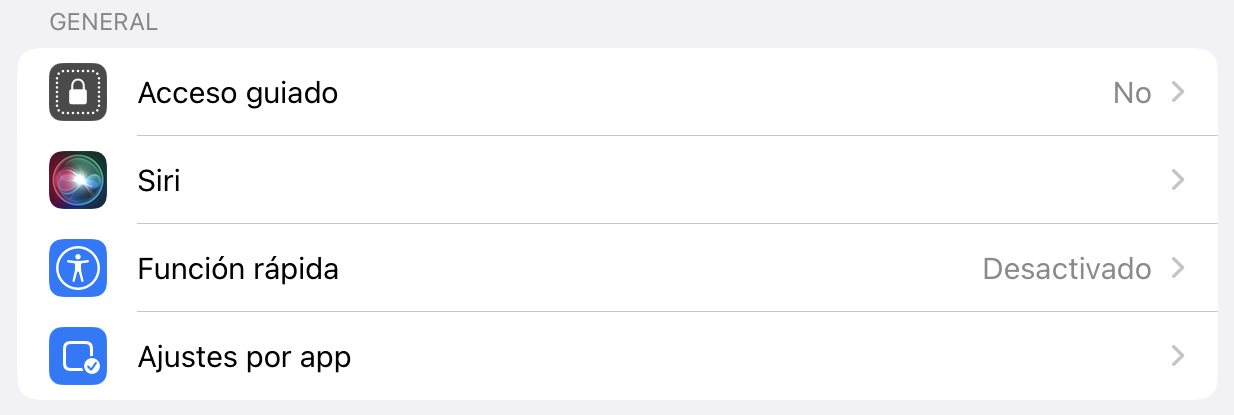Click empty space in the Siri row
This screenshot has width=1234, height=415.
670,181
